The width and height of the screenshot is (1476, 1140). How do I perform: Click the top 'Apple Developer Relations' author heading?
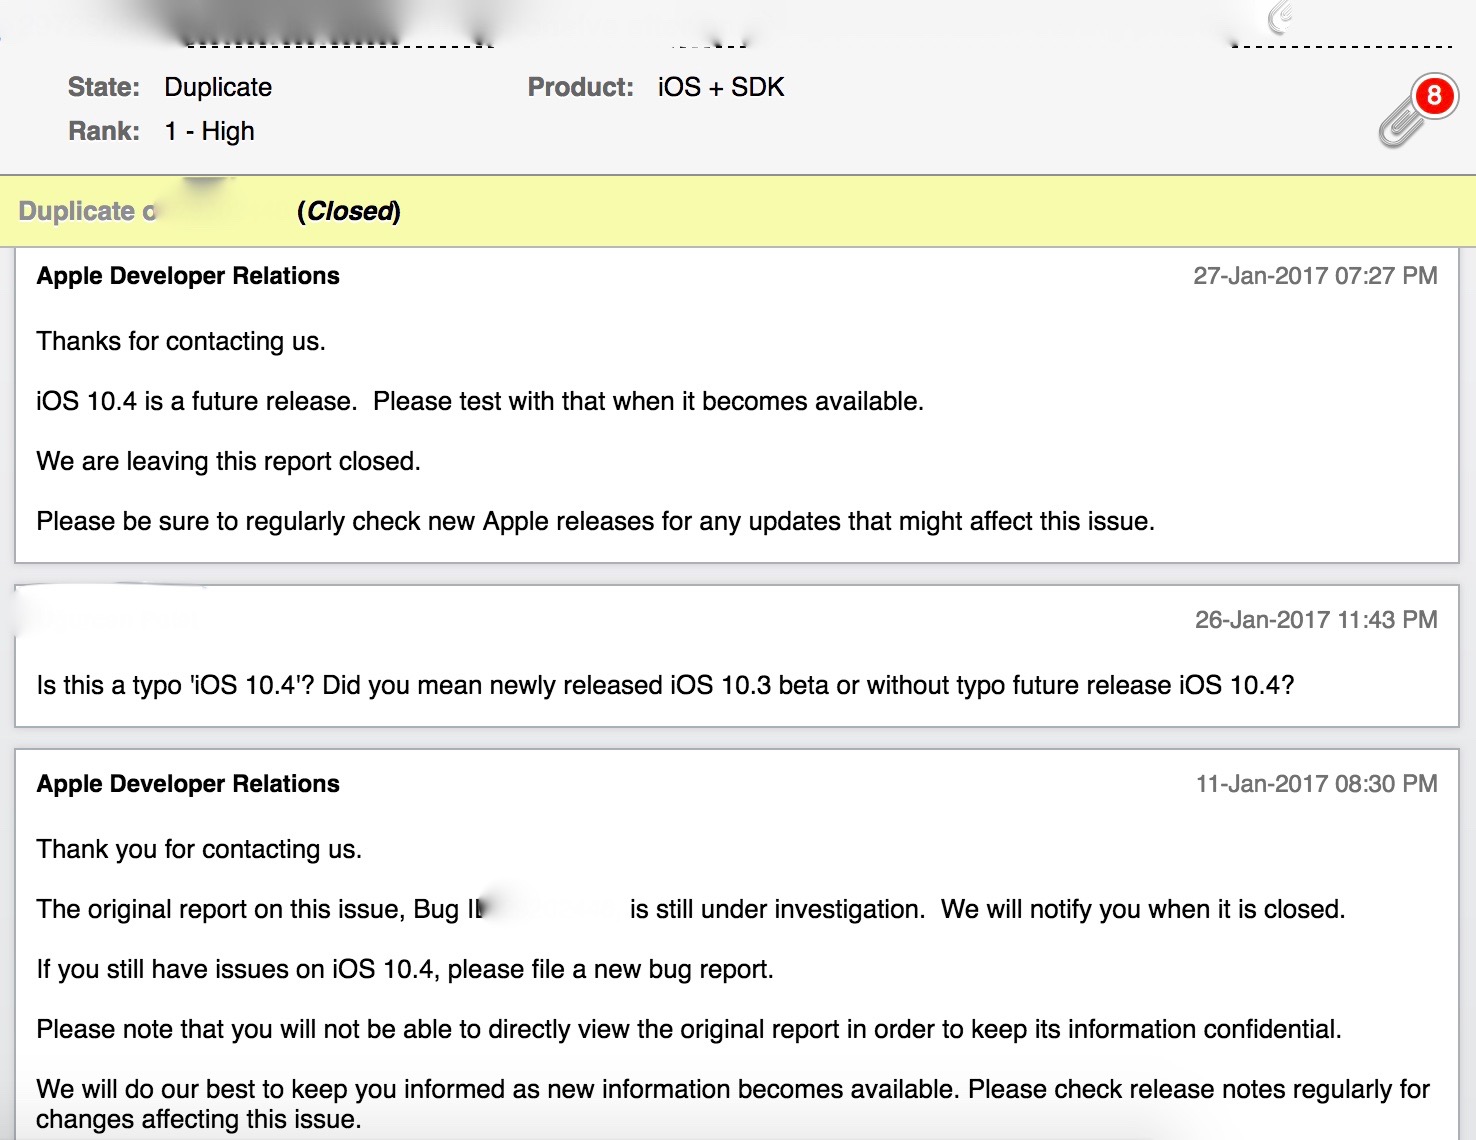click(188, 276)
